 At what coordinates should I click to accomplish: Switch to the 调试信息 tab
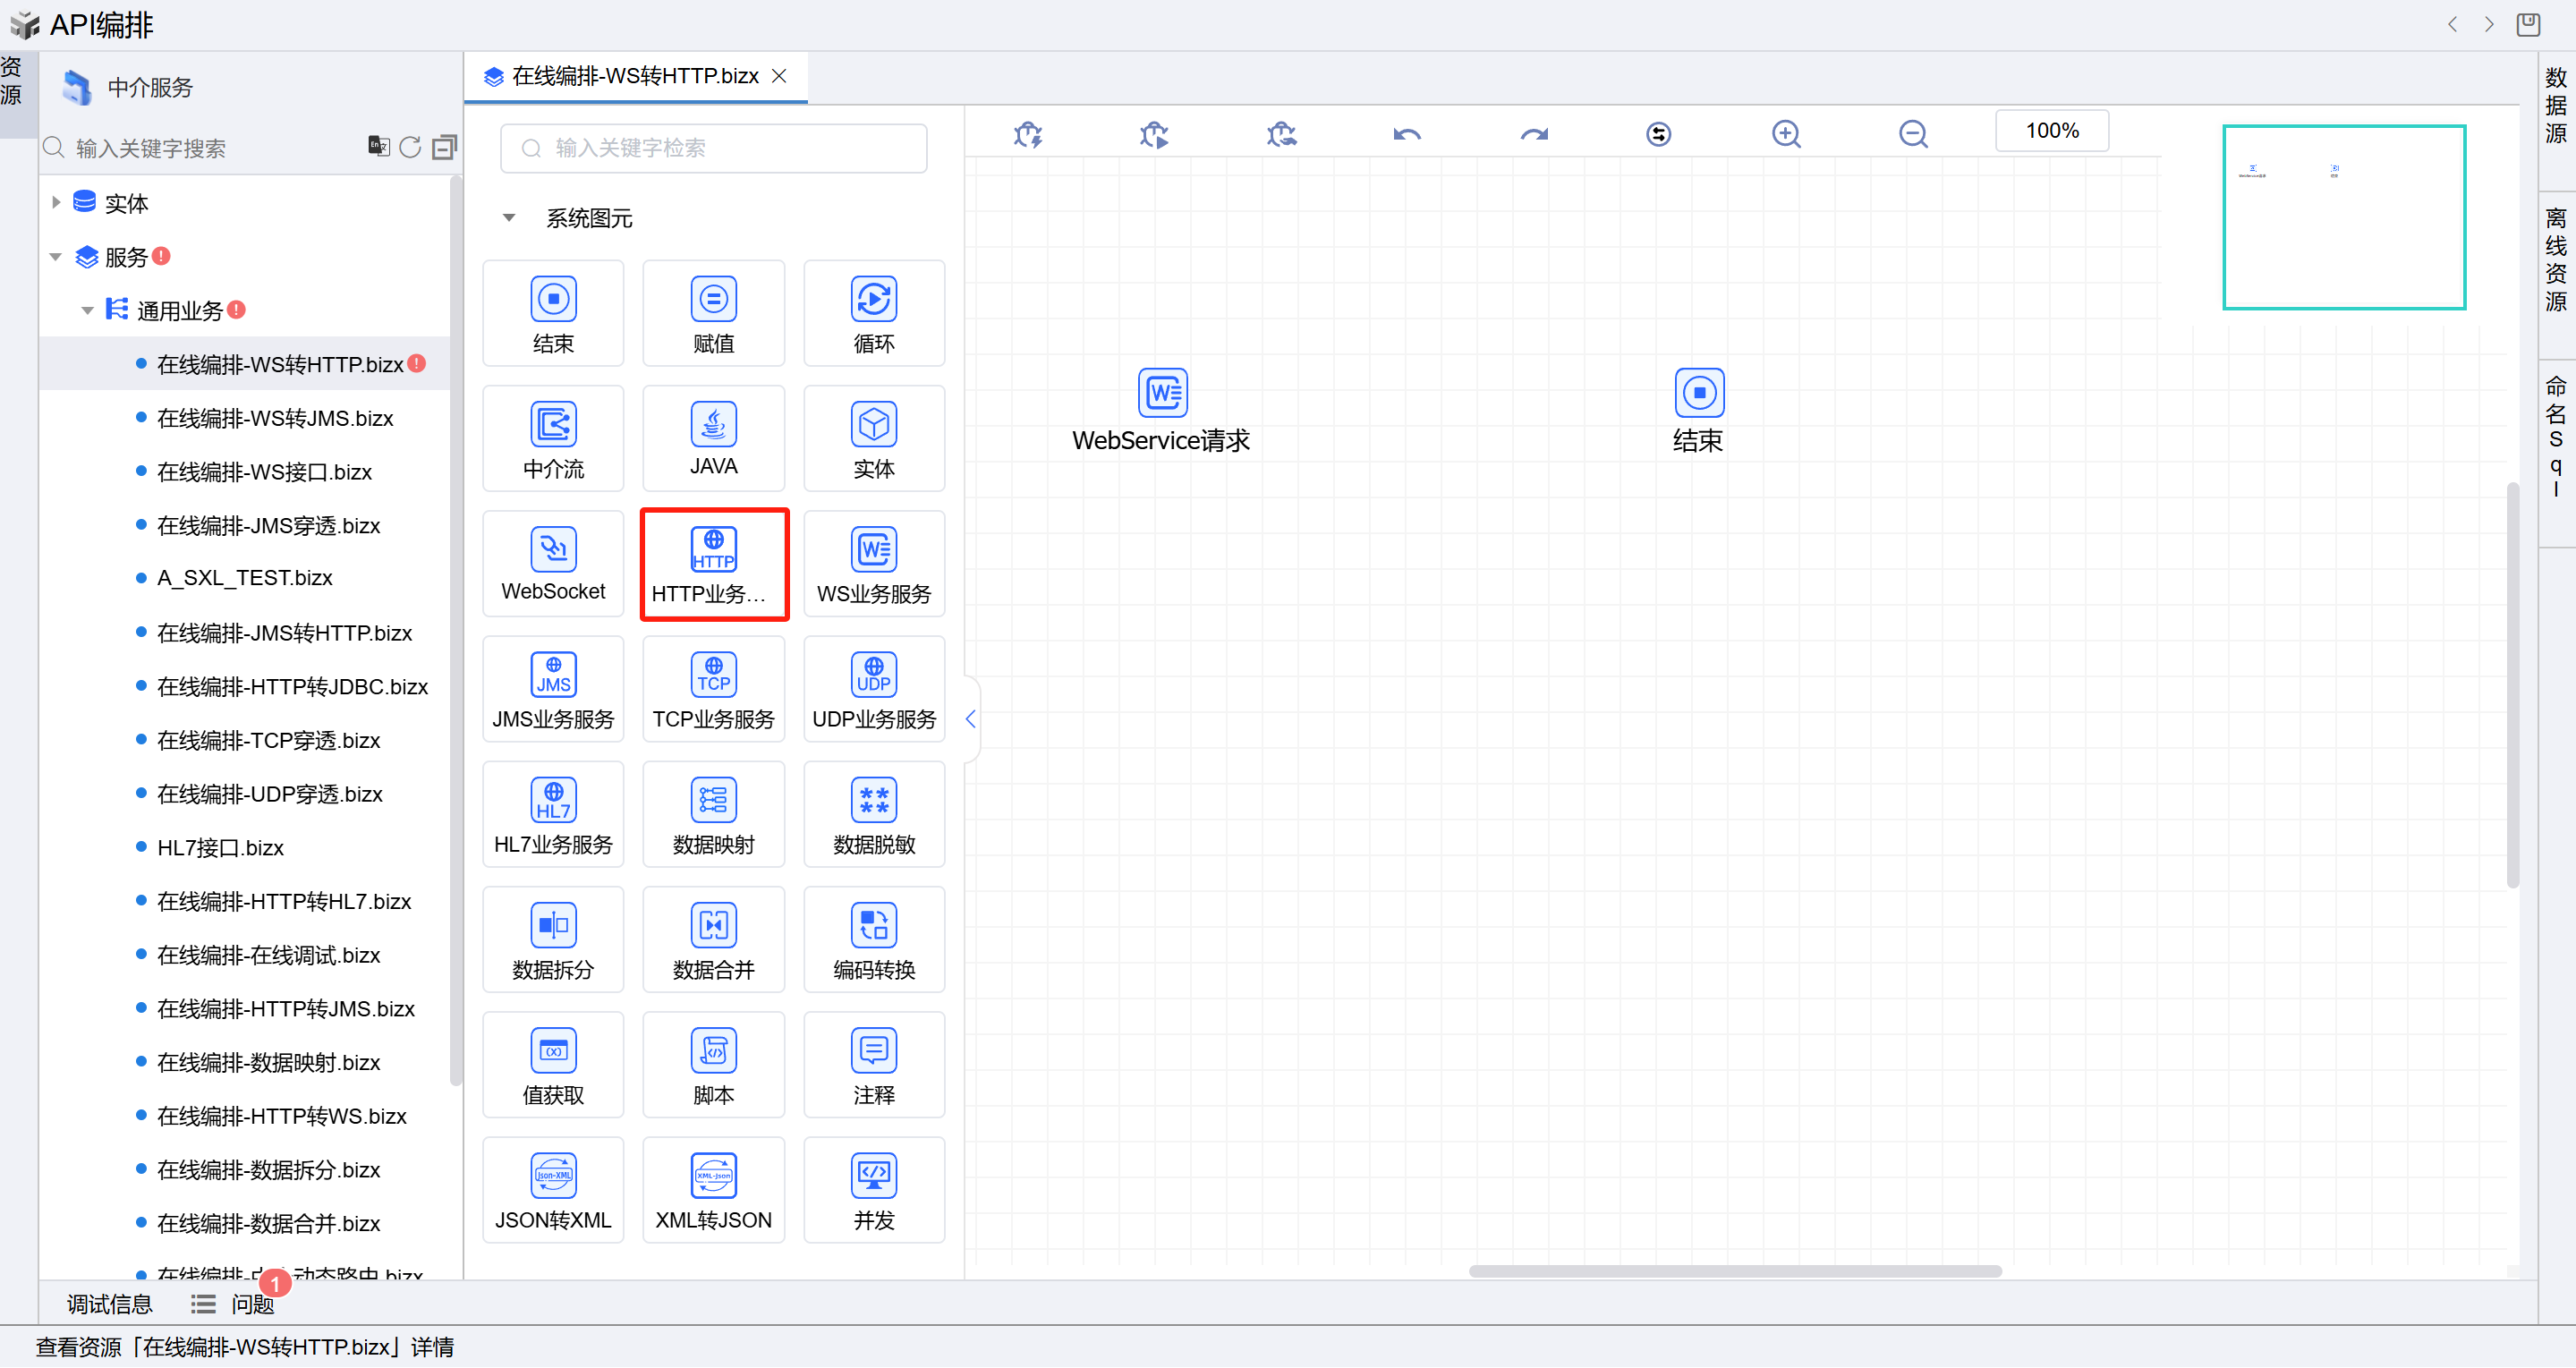pyautogui.click(x=110, y=1304)
